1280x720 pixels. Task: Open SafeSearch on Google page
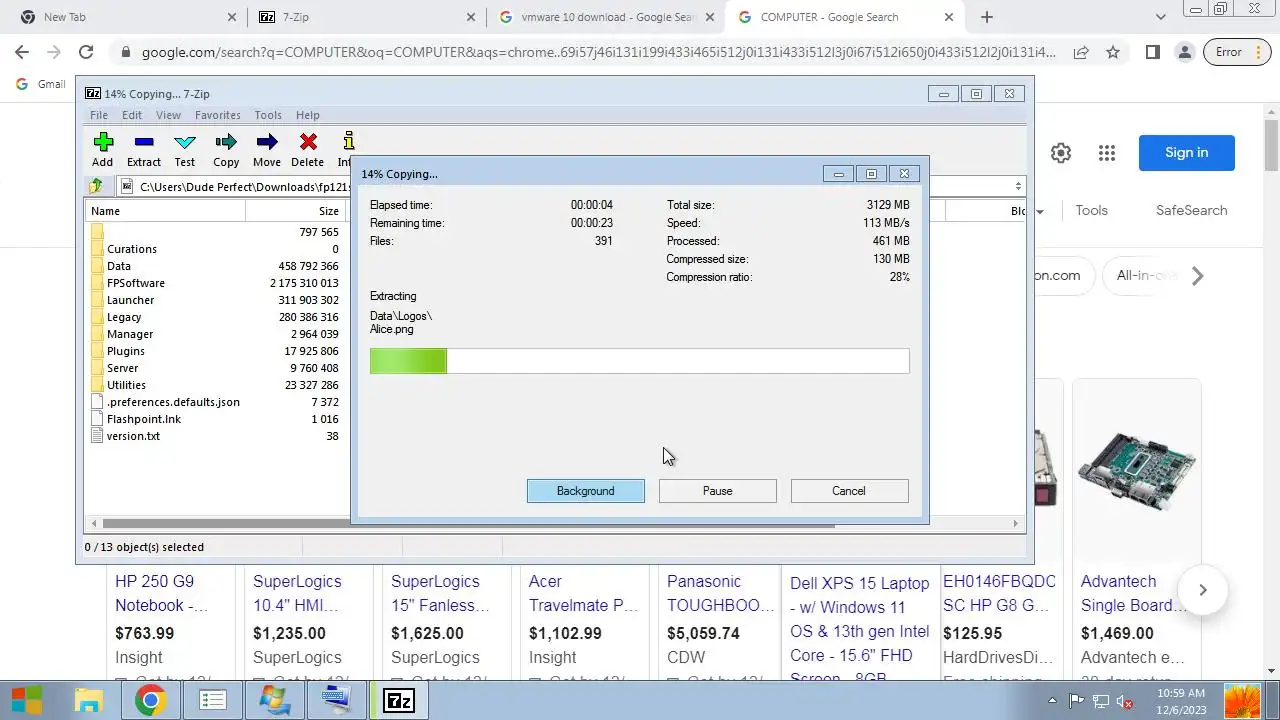(1191, 210)
